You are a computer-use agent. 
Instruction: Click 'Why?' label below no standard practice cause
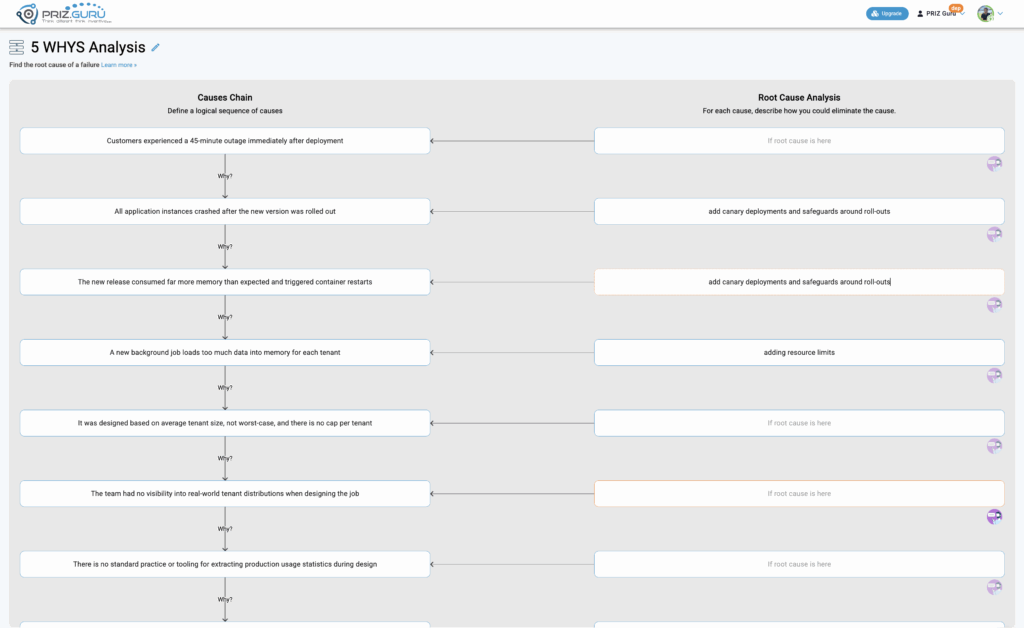pyautogui.click(x=225, y=599)
